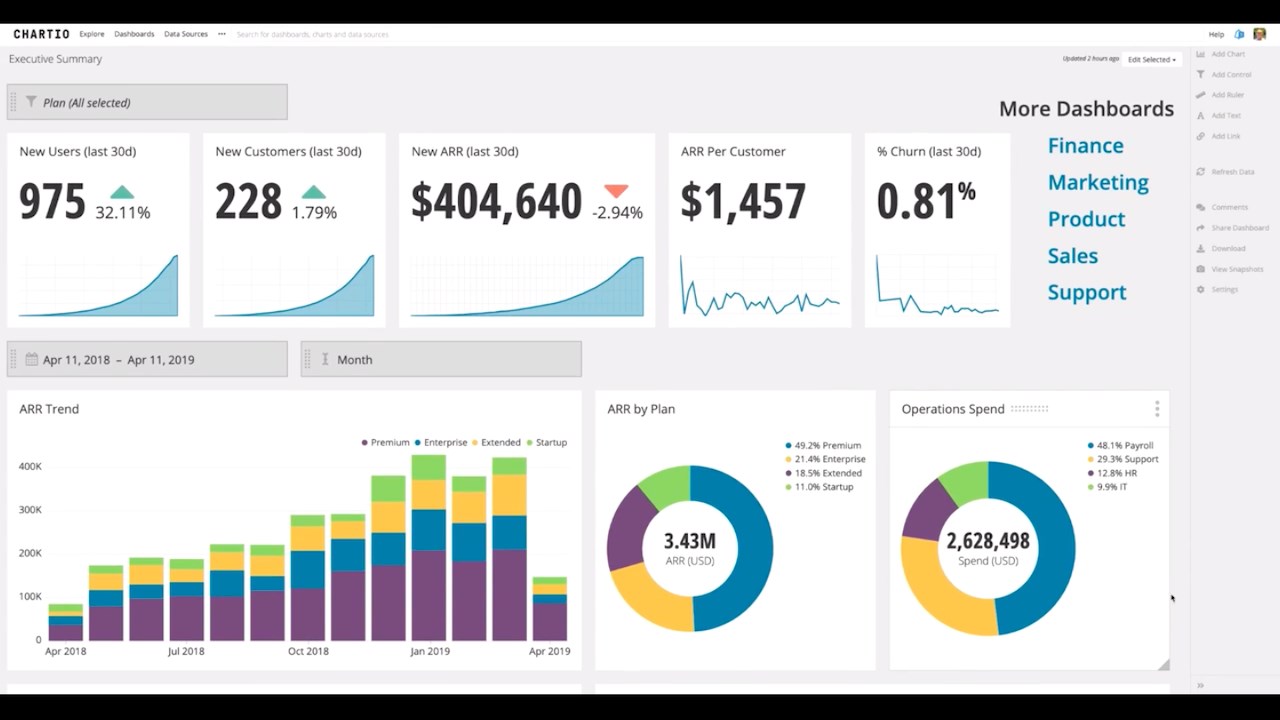Click the Add Link chain icon
The width and height of the screenshot is (1280, 720).
(1201, 136)
